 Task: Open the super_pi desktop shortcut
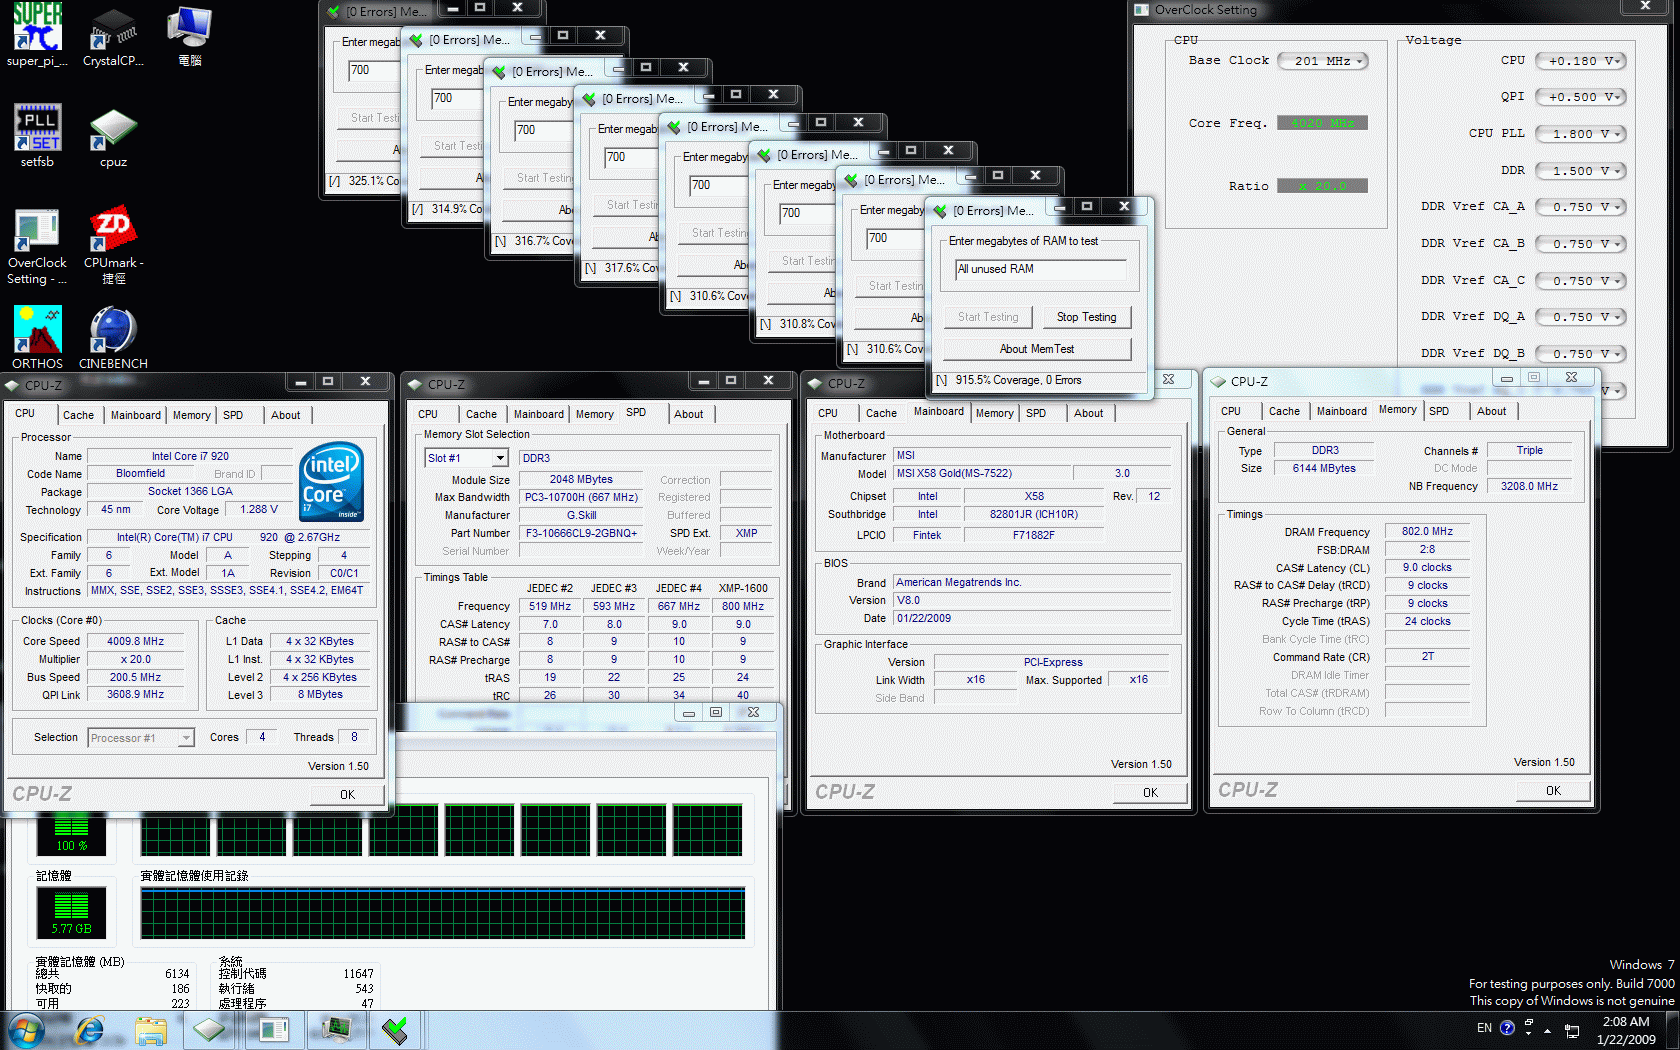click(37, 35)
